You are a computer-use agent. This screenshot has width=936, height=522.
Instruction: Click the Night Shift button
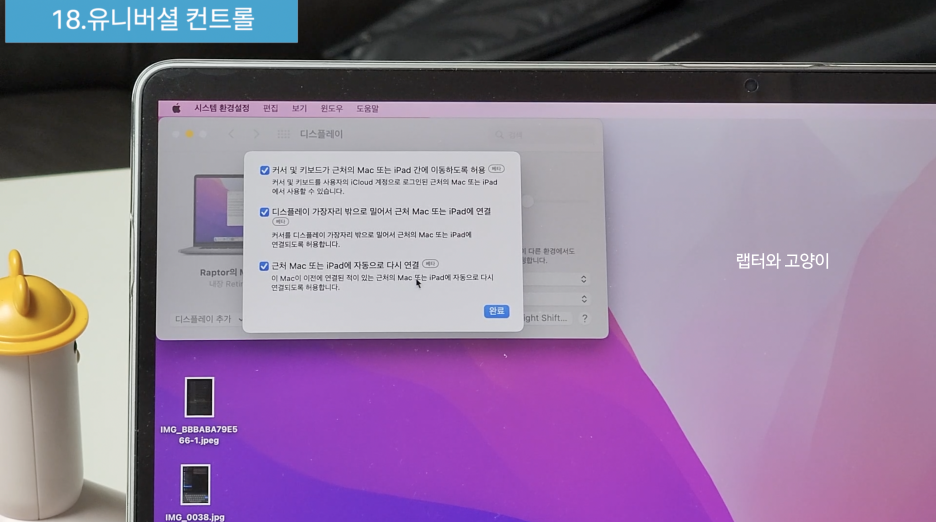click(546, 318)
